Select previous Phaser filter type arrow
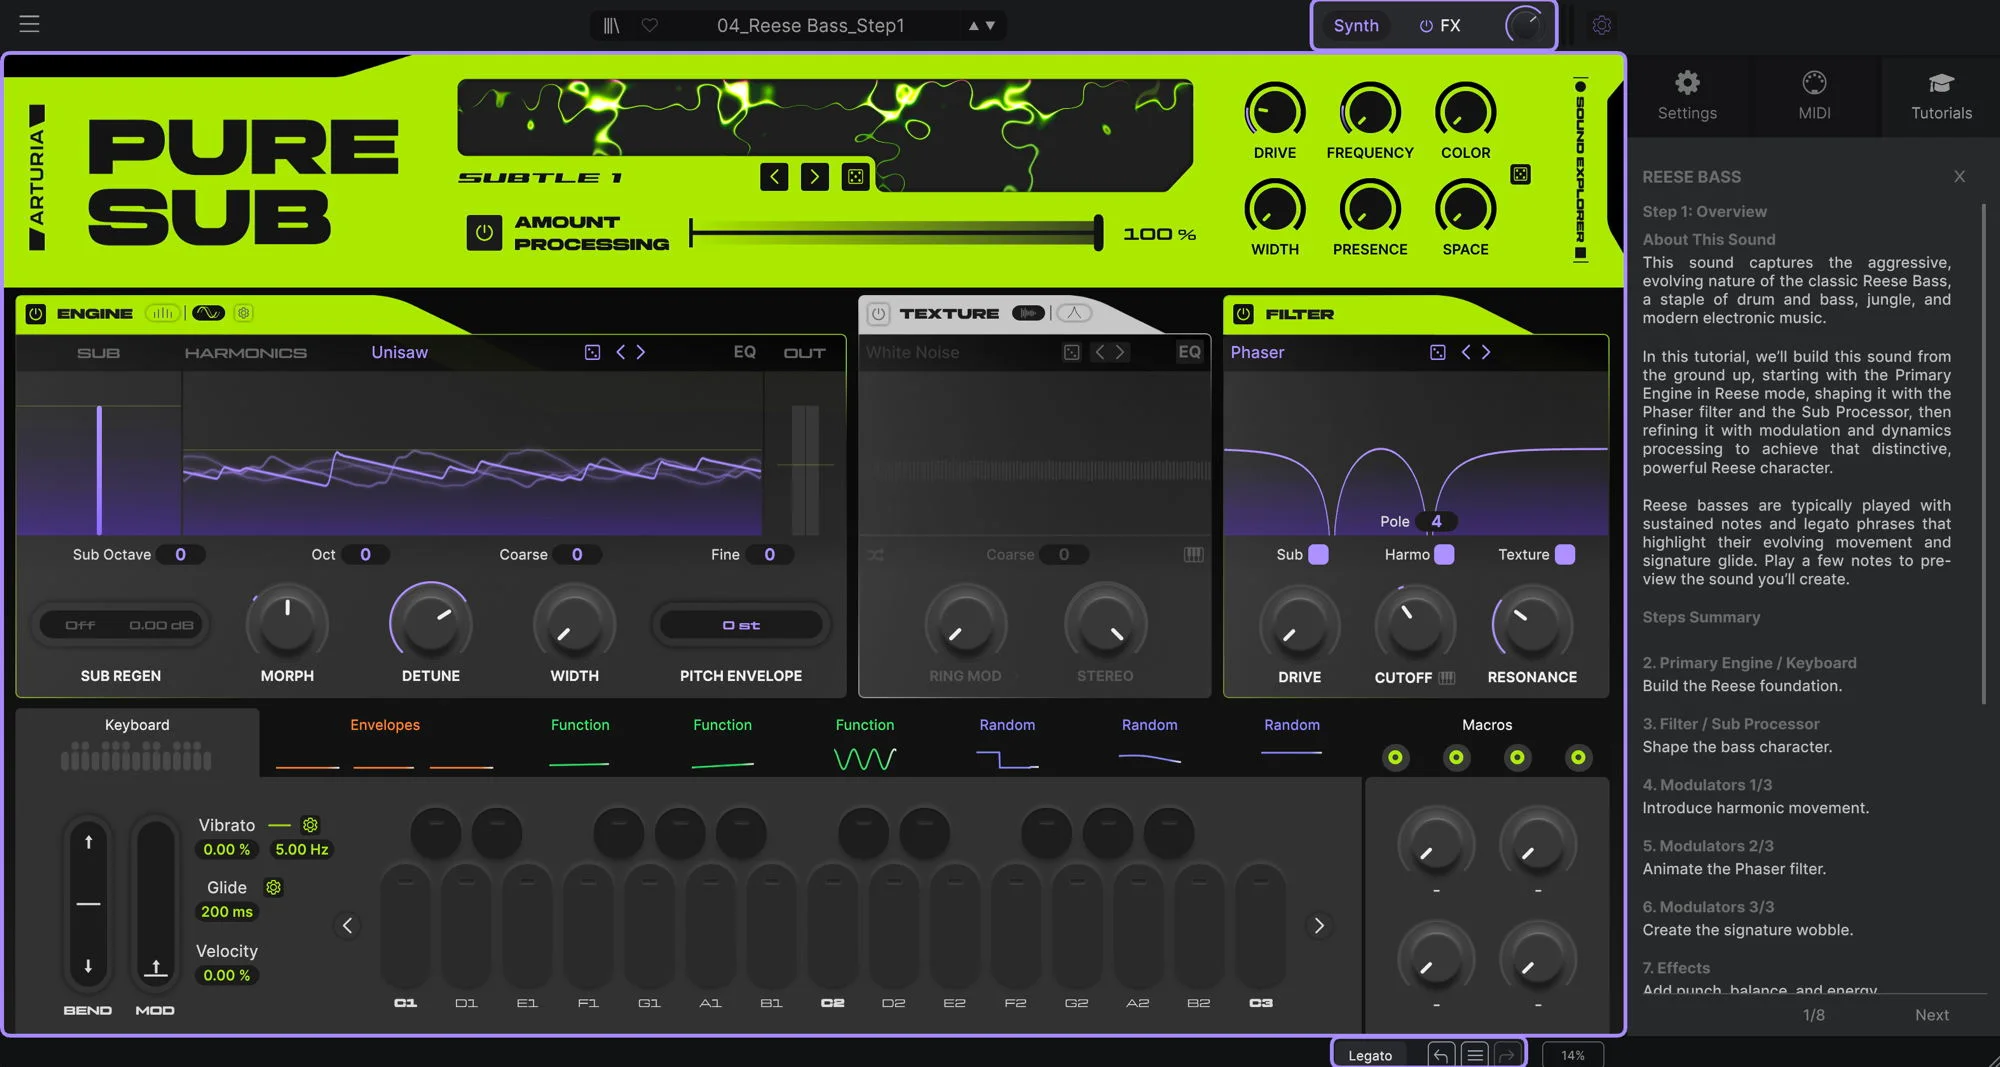Viewport: 2000px width, 1067px height. 1466,352
